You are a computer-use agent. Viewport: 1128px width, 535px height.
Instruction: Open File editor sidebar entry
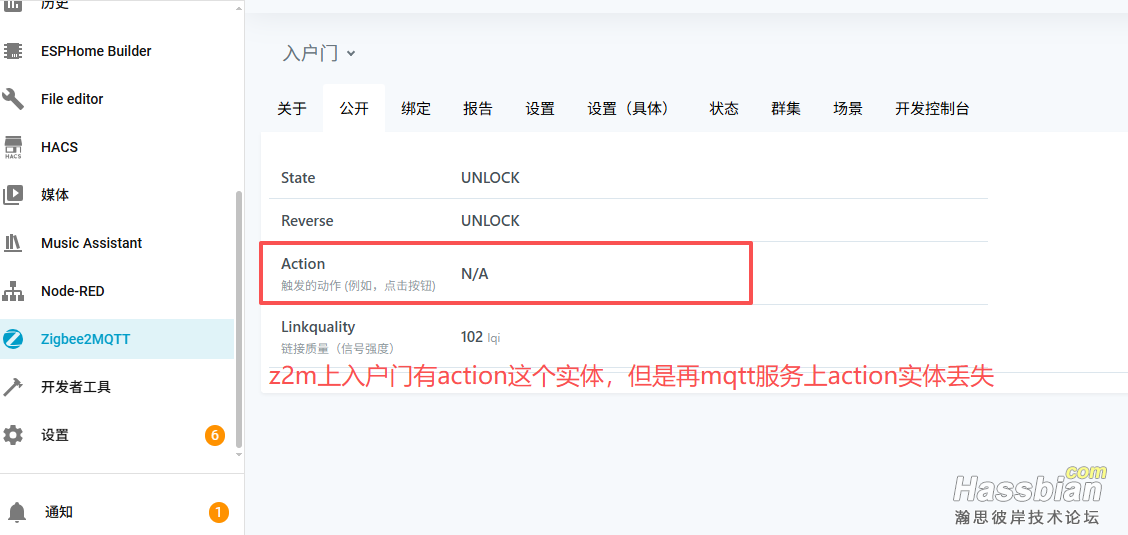tap(117, 99)
